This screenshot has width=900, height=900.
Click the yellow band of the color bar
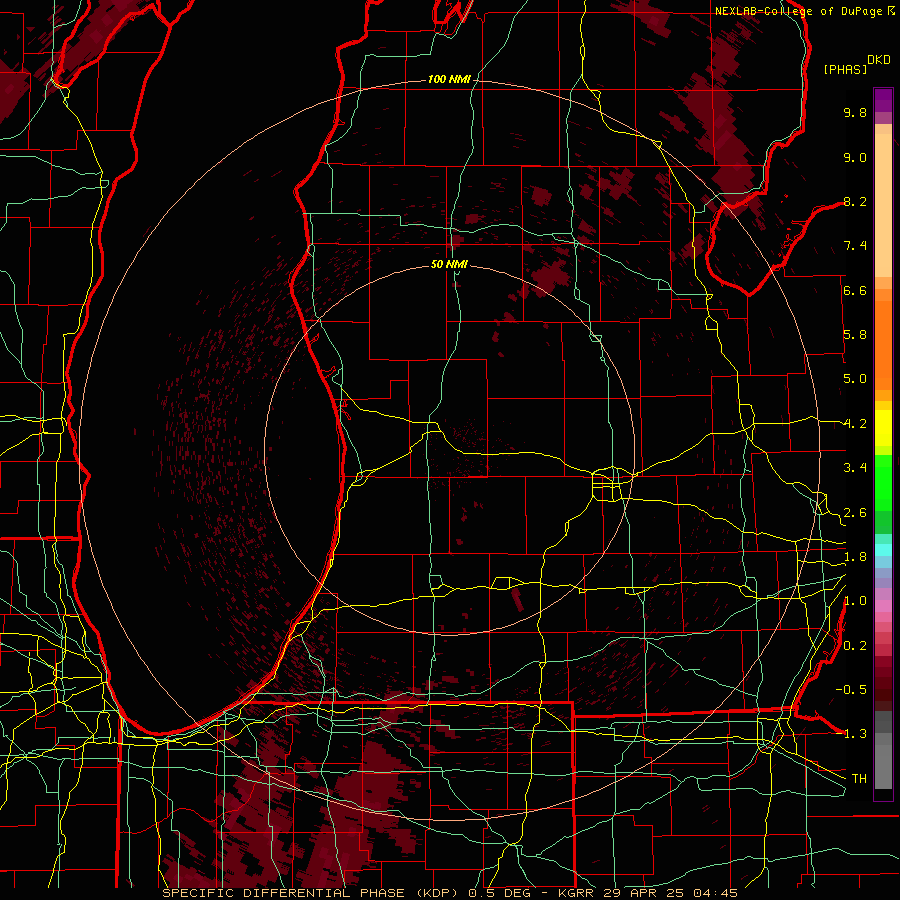[883, 428]
